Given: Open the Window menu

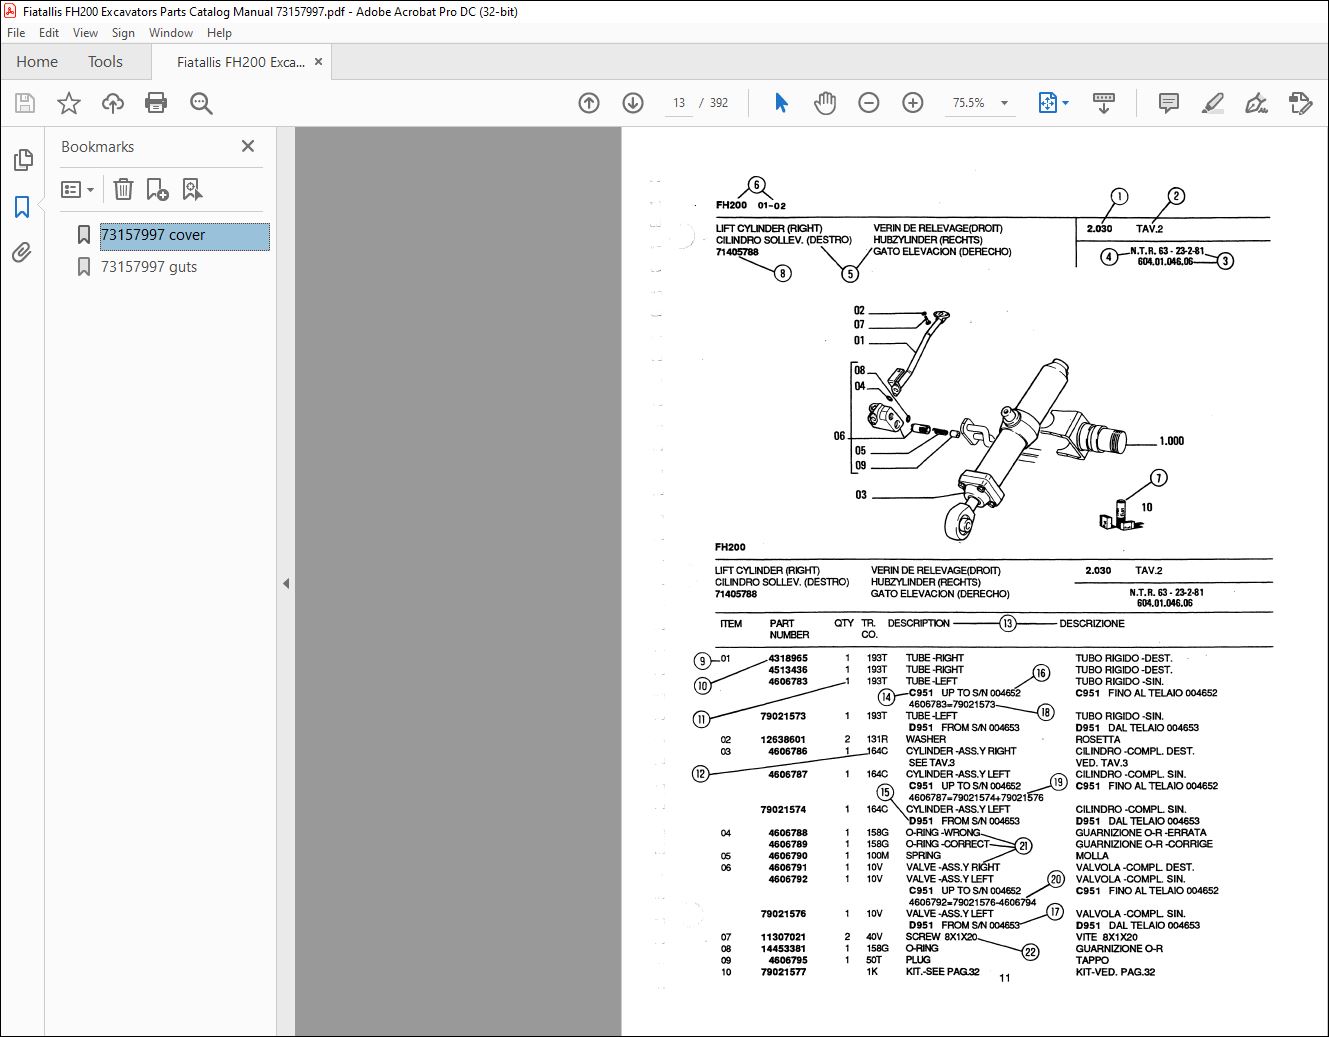Looking at the screenshot, I should (171, 33).
